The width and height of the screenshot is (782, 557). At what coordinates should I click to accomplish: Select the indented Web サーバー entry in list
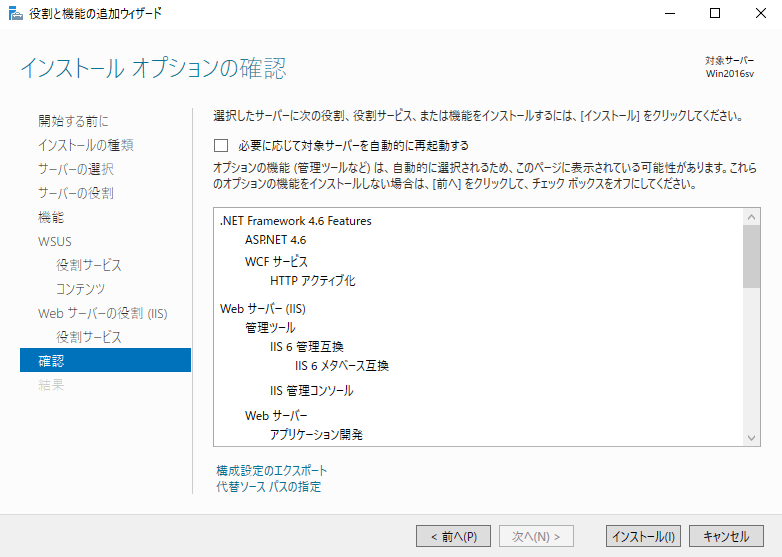(x=276, y=415)
